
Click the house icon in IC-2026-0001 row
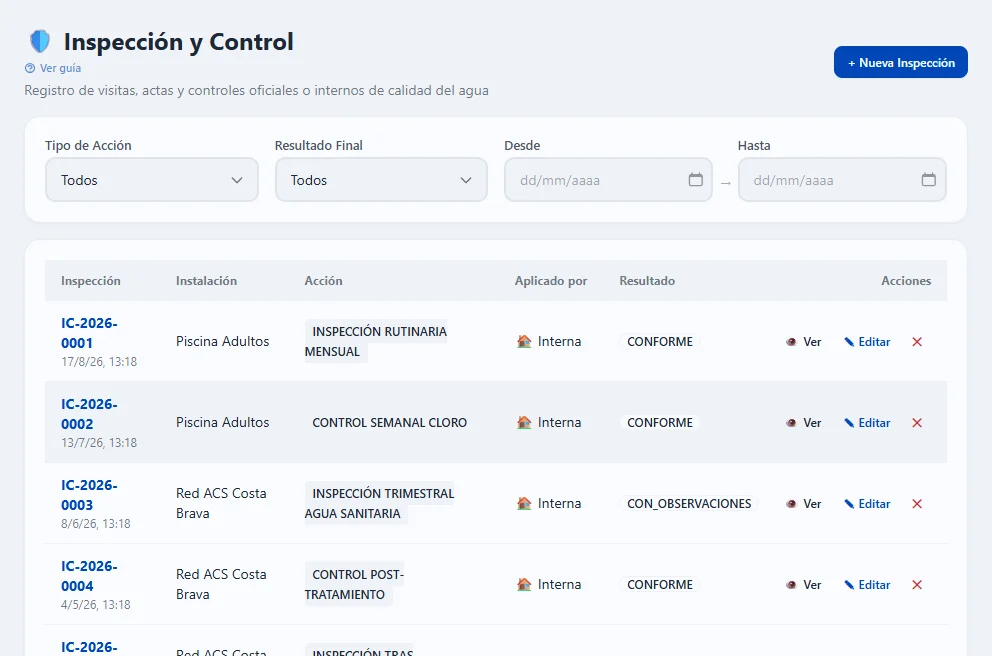524,342
